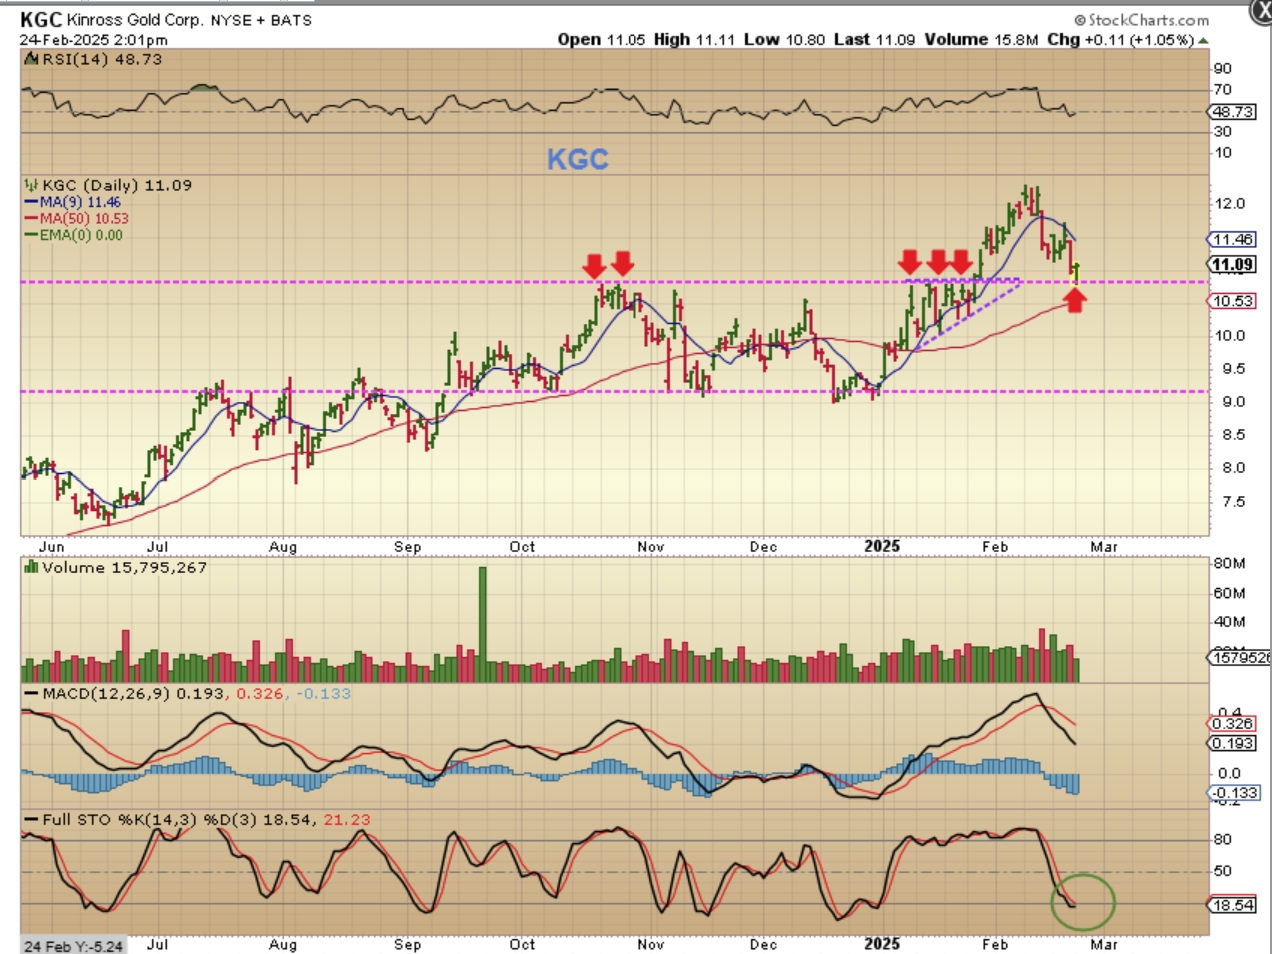Click the NYSE + BATS exchange label

click(260, 20)
